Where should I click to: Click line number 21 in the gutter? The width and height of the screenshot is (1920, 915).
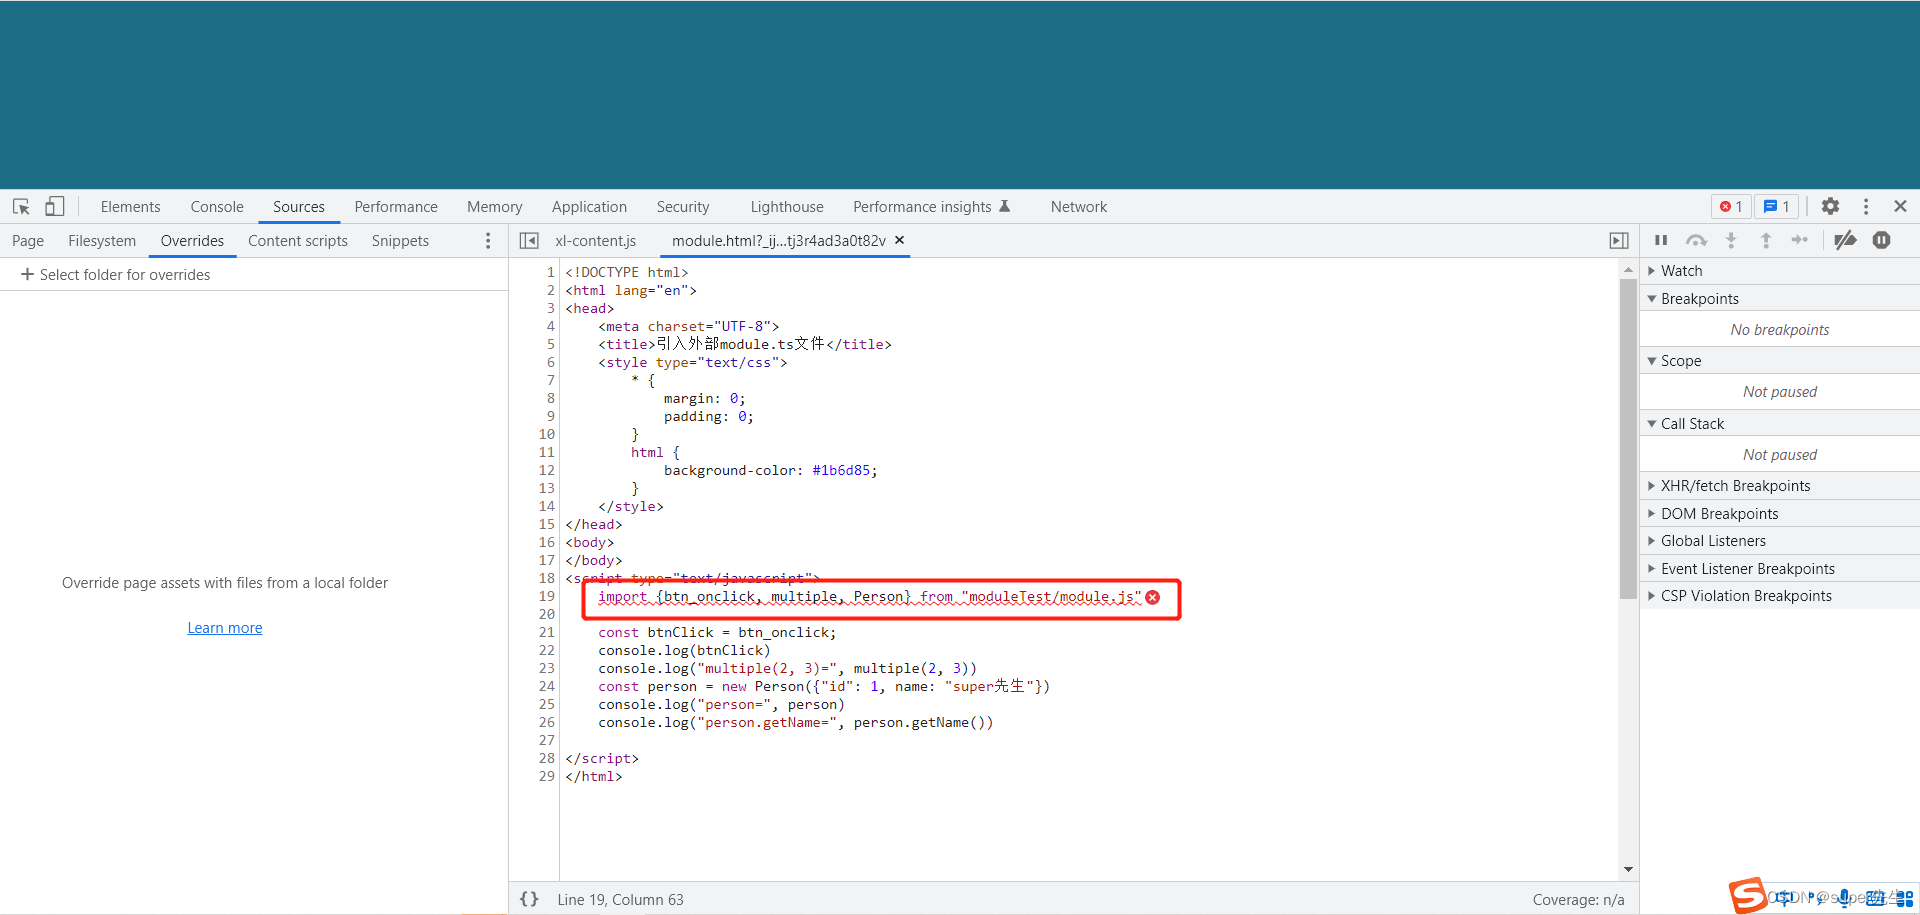[x=546, y=632]
